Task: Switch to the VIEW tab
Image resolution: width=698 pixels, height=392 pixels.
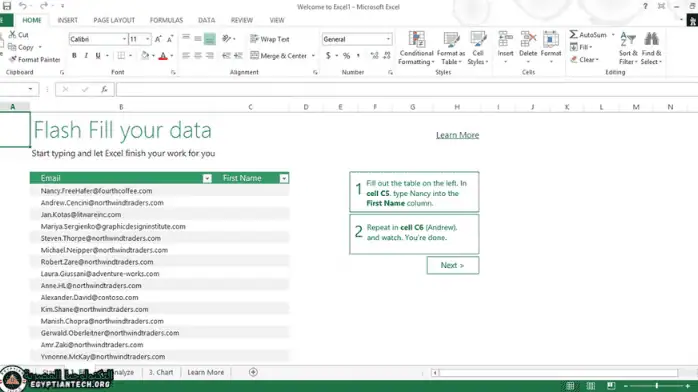Action: point(276,20)
